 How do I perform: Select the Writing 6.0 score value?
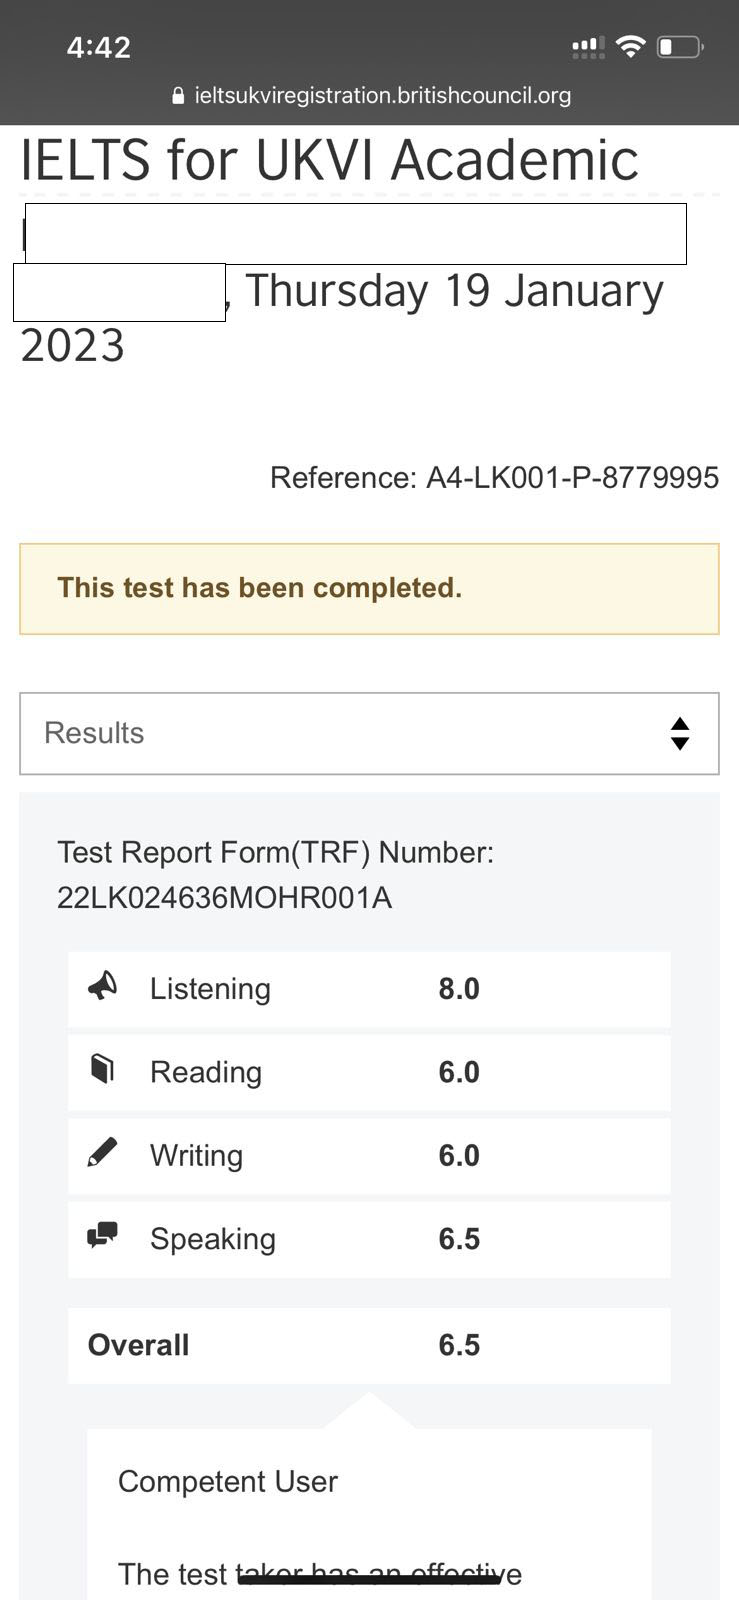(459, 1155)
